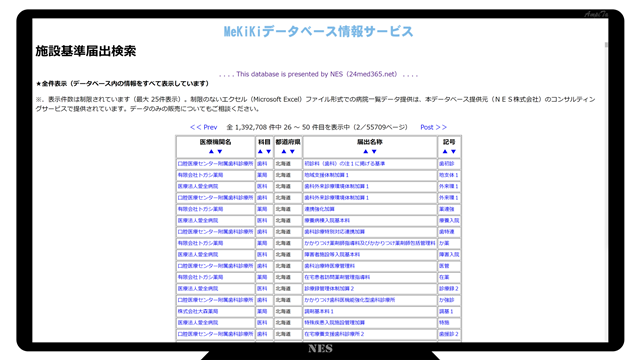This screenshot has height=360, width=640.
Task: Open かかりつけ薬剤師指導料及びかかりつけ薬剤師包括管理料 link
Action: point(370,243)
